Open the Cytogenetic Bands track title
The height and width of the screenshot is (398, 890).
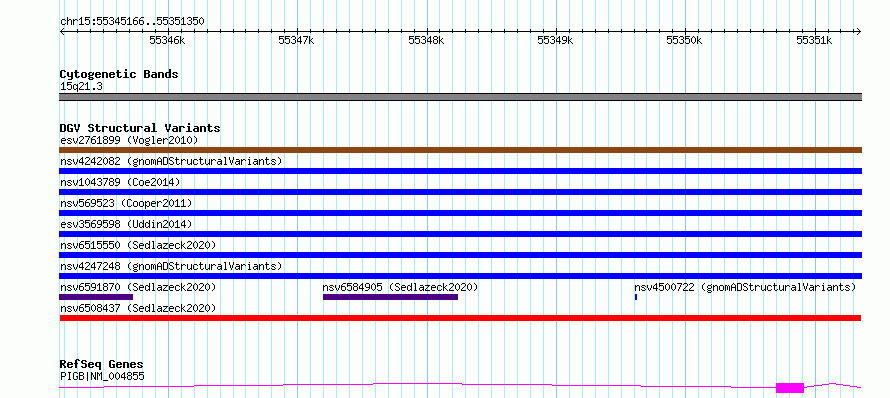(x=119, y=74)
